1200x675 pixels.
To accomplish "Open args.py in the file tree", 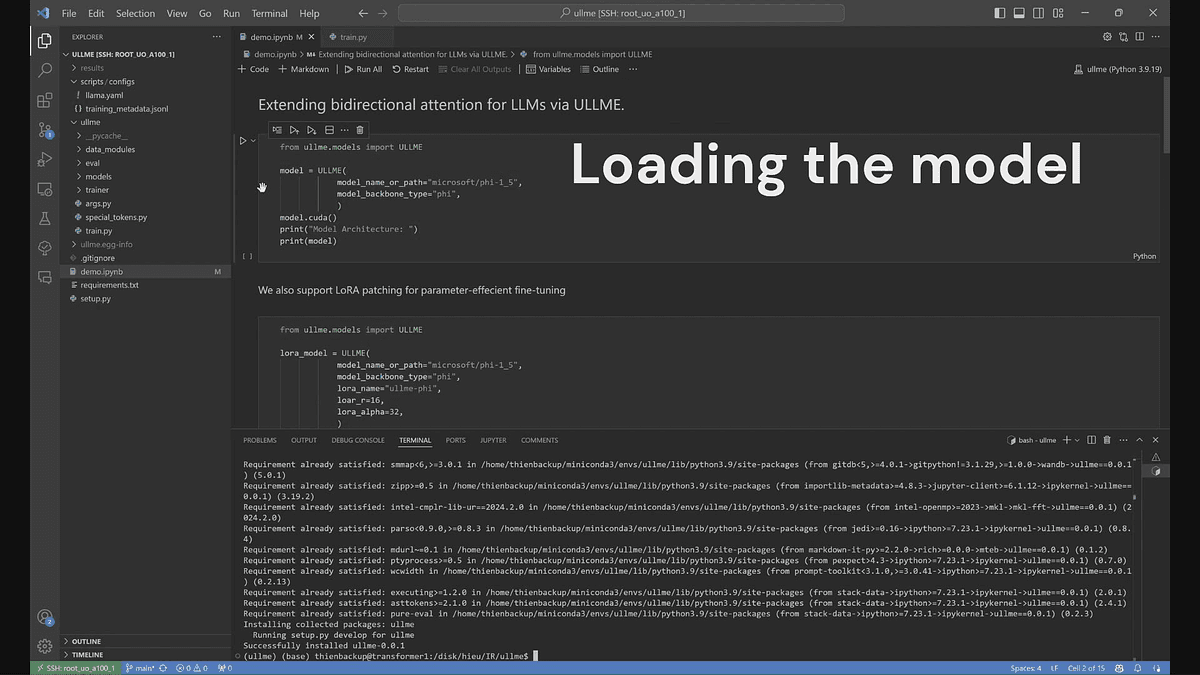I will point(98,203).
